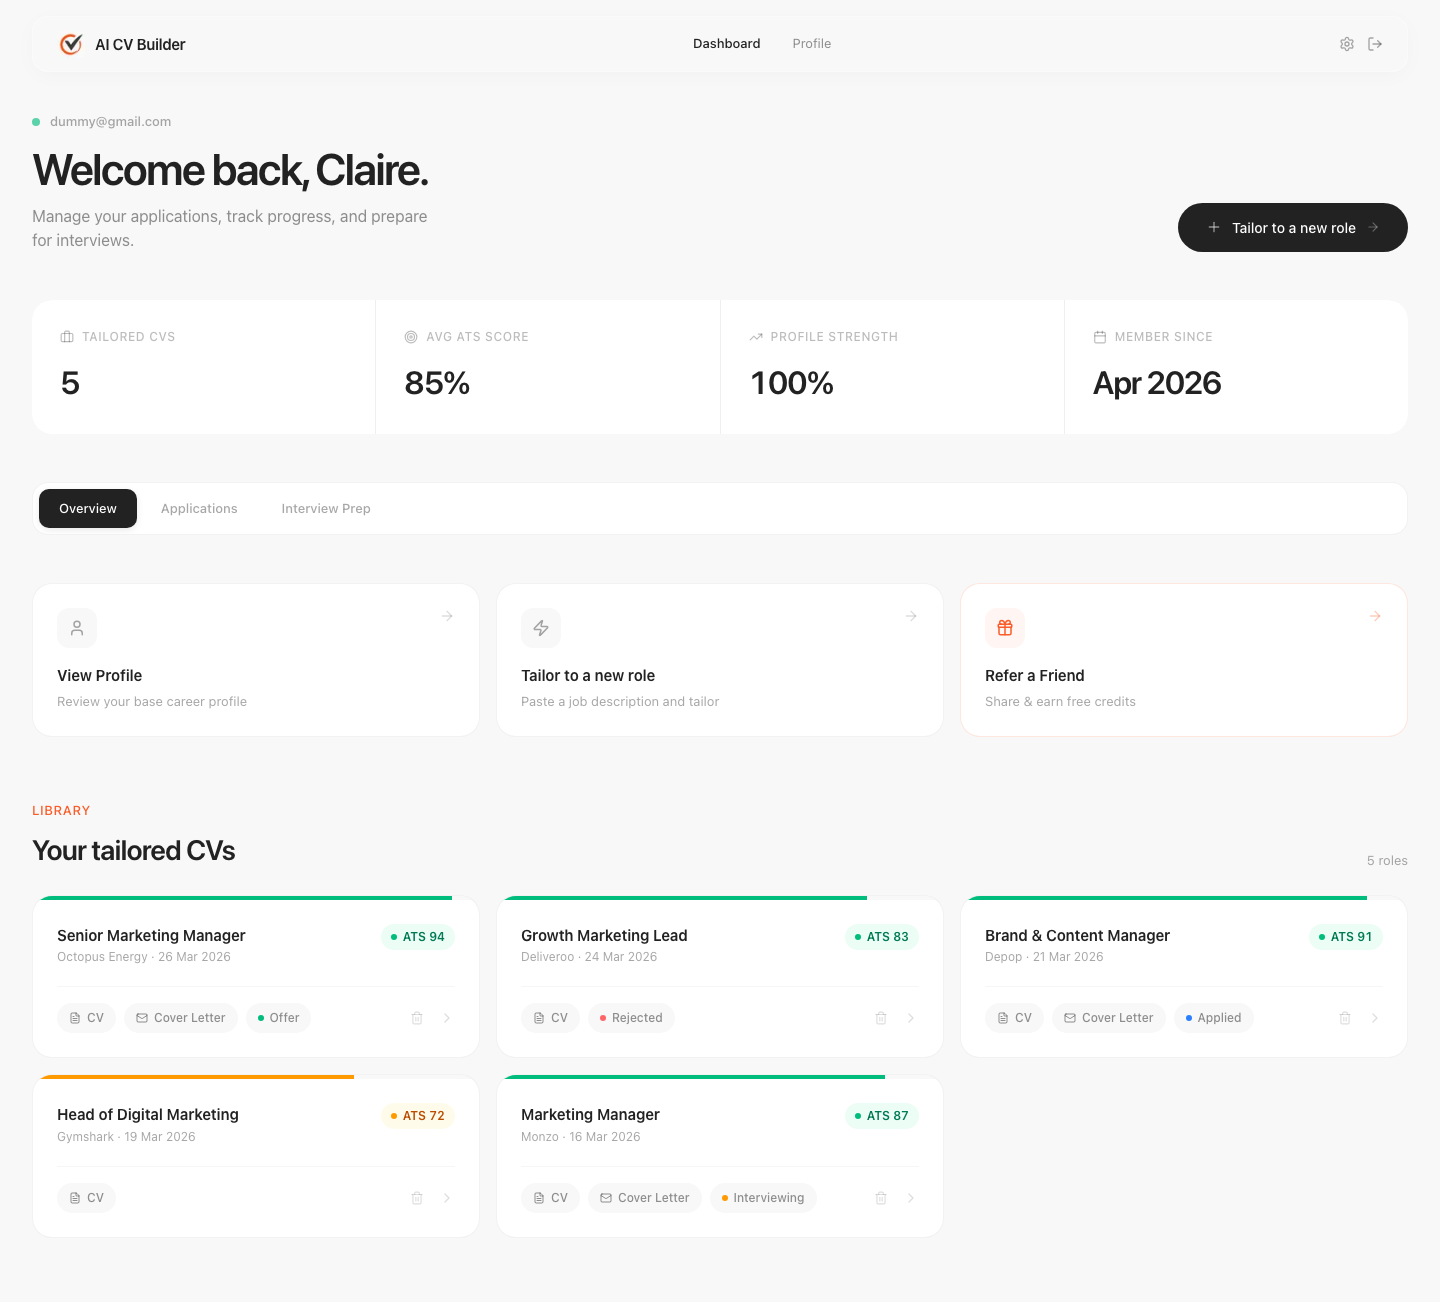This screenshot has height=1302, width=1440.
Task: Open CV document for Senior Marketing Manager
Action: (87, 1018)
